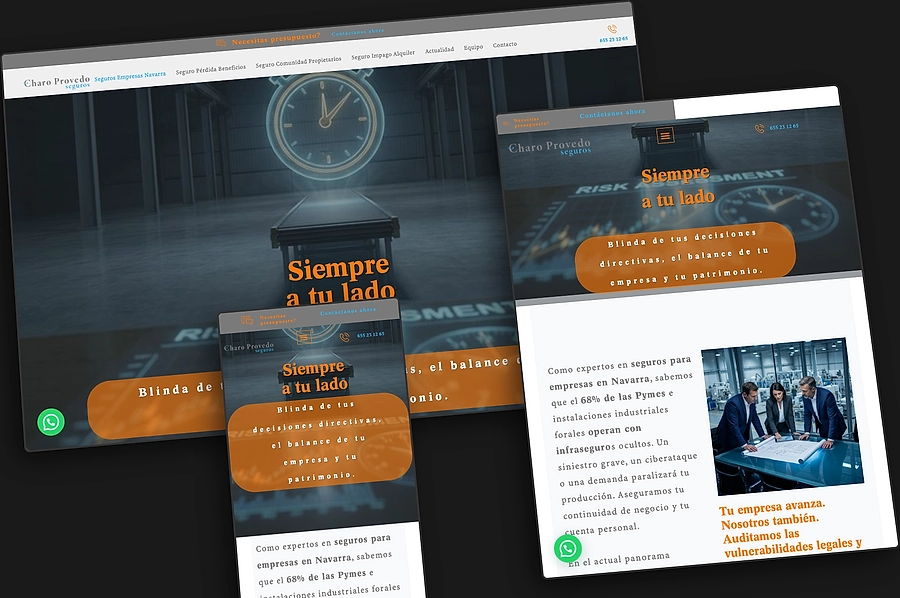Tap the phone icon in the tablet header
This screenshot has height=598, width=900.
point(759,129)
